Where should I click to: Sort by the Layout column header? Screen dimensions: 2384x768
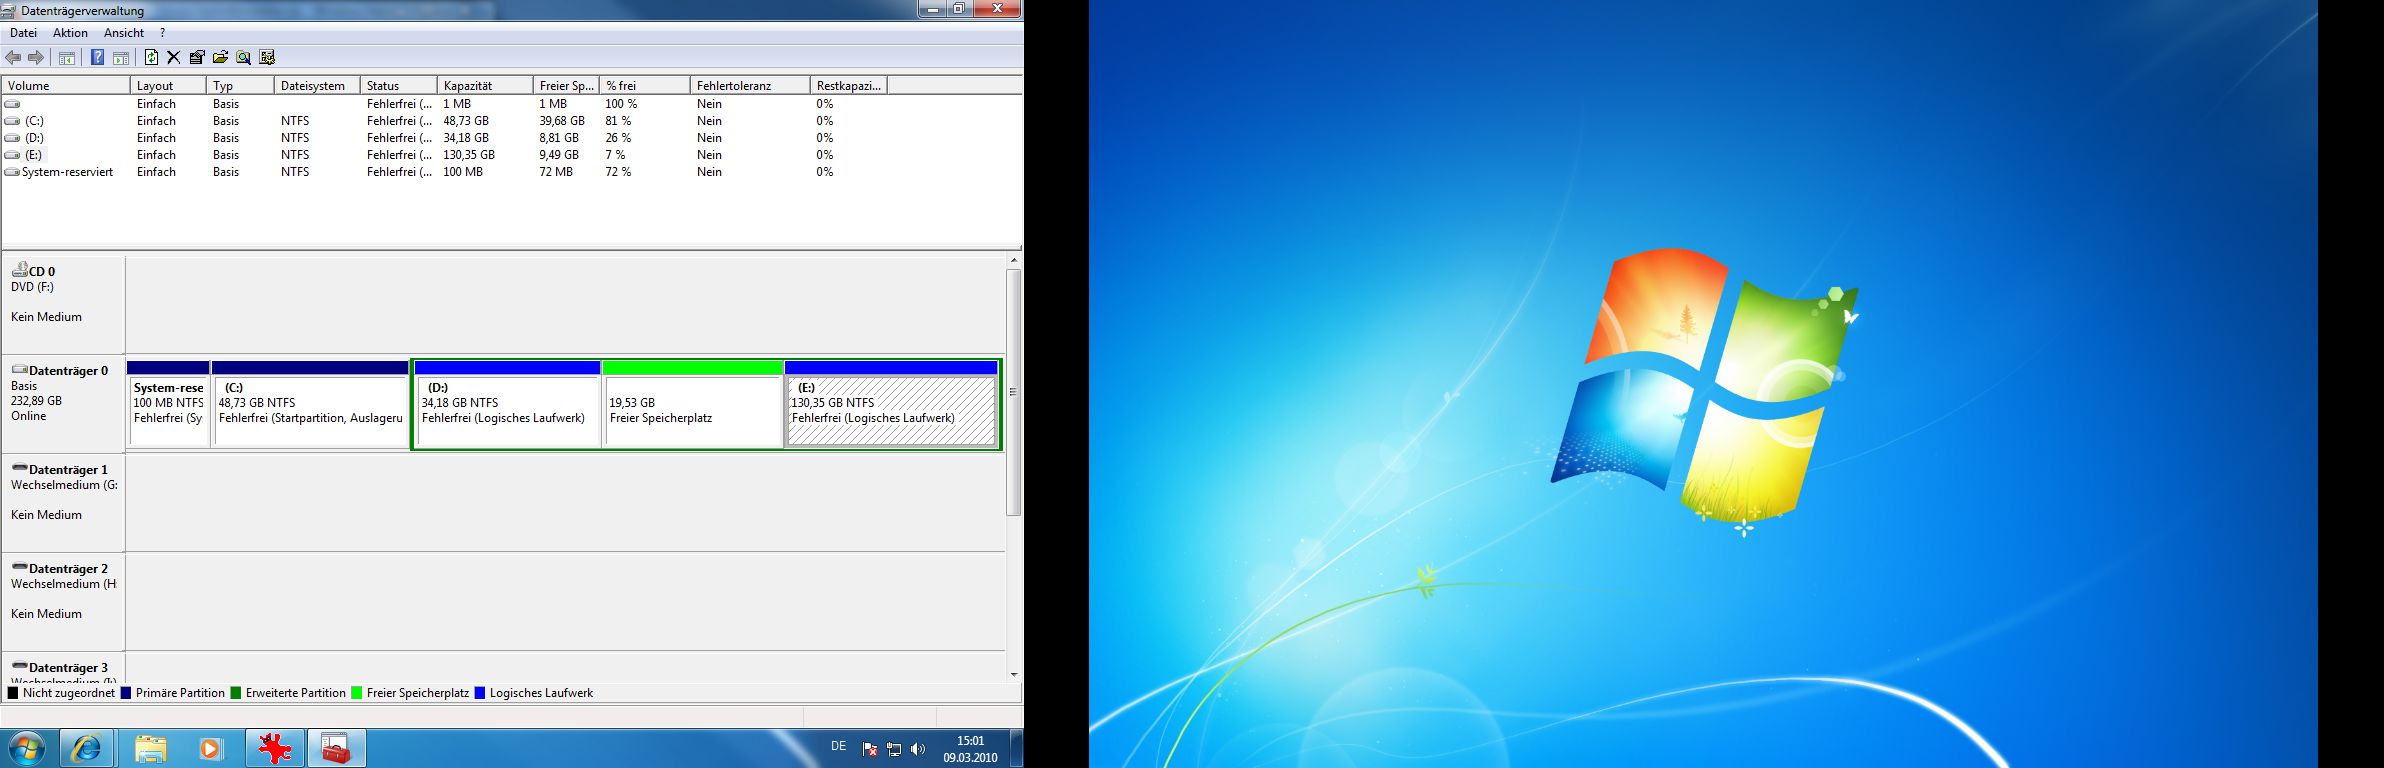[168, 86]
